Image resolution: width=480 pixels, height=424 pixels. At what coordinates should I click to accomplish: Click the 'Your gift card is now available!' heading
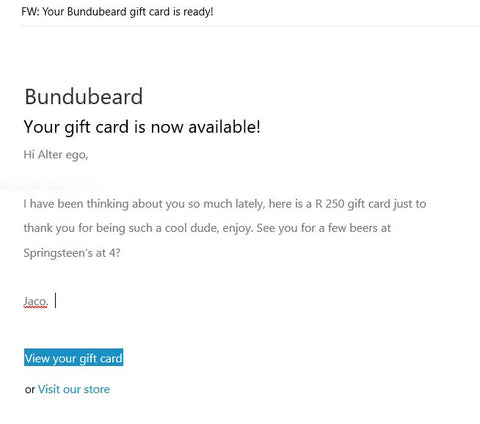click(142, 127)
